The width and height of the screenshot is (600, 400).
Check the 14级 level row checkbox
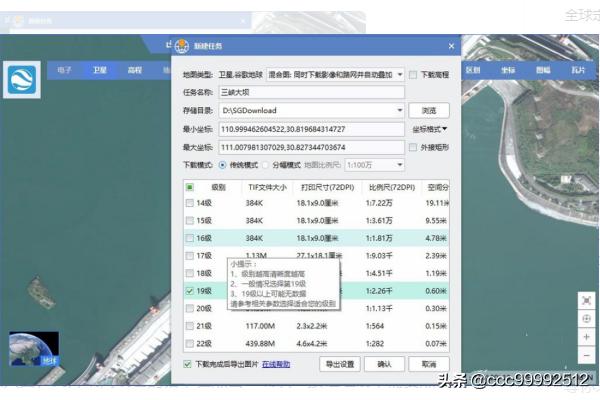click(x=191, y=203)
